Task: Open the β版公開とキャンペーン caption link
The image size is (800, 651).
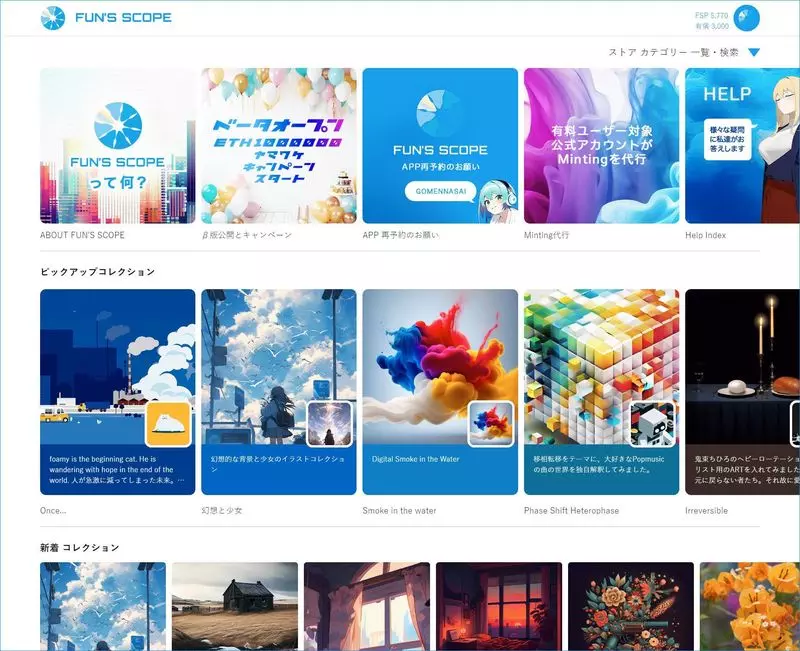Action: pyautogui.click(x=246, y=235)
